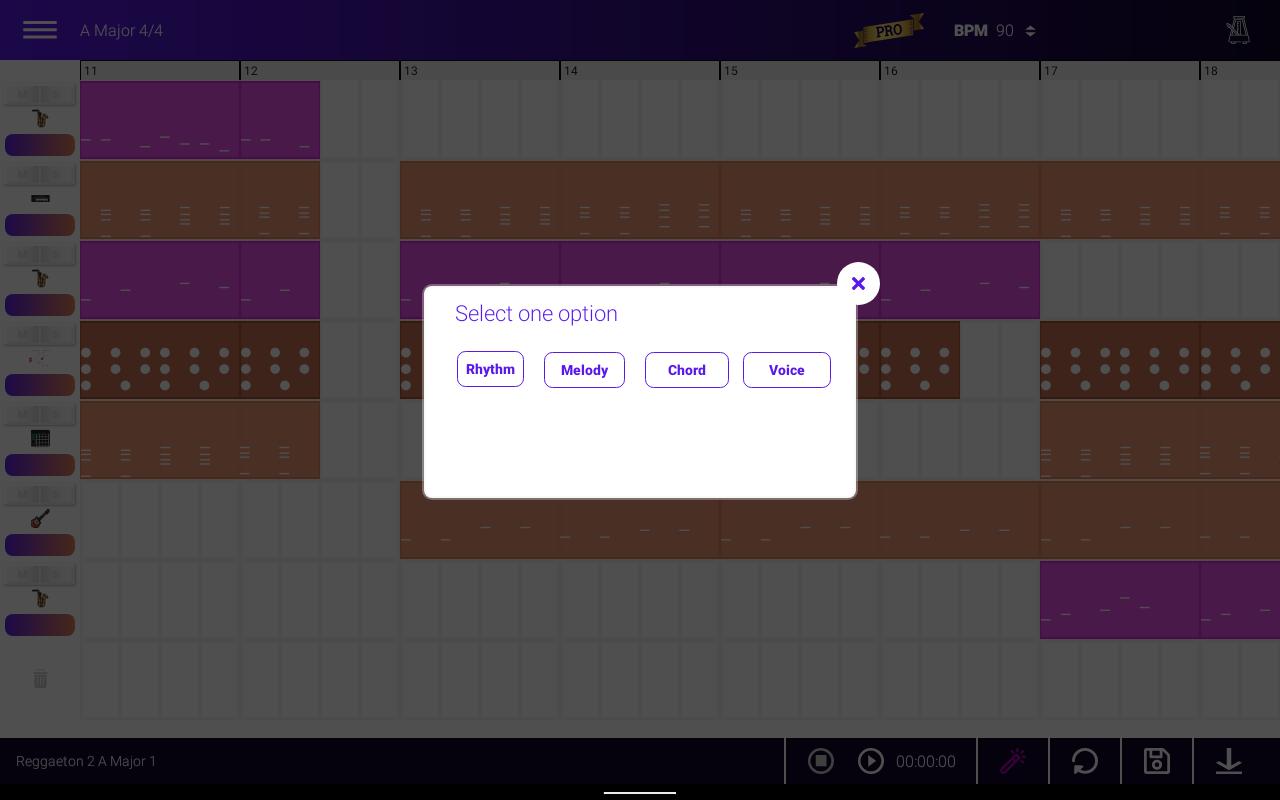Click the magic wand icon
Viewport: 1280px width, 800px height.
[1012, 761]
